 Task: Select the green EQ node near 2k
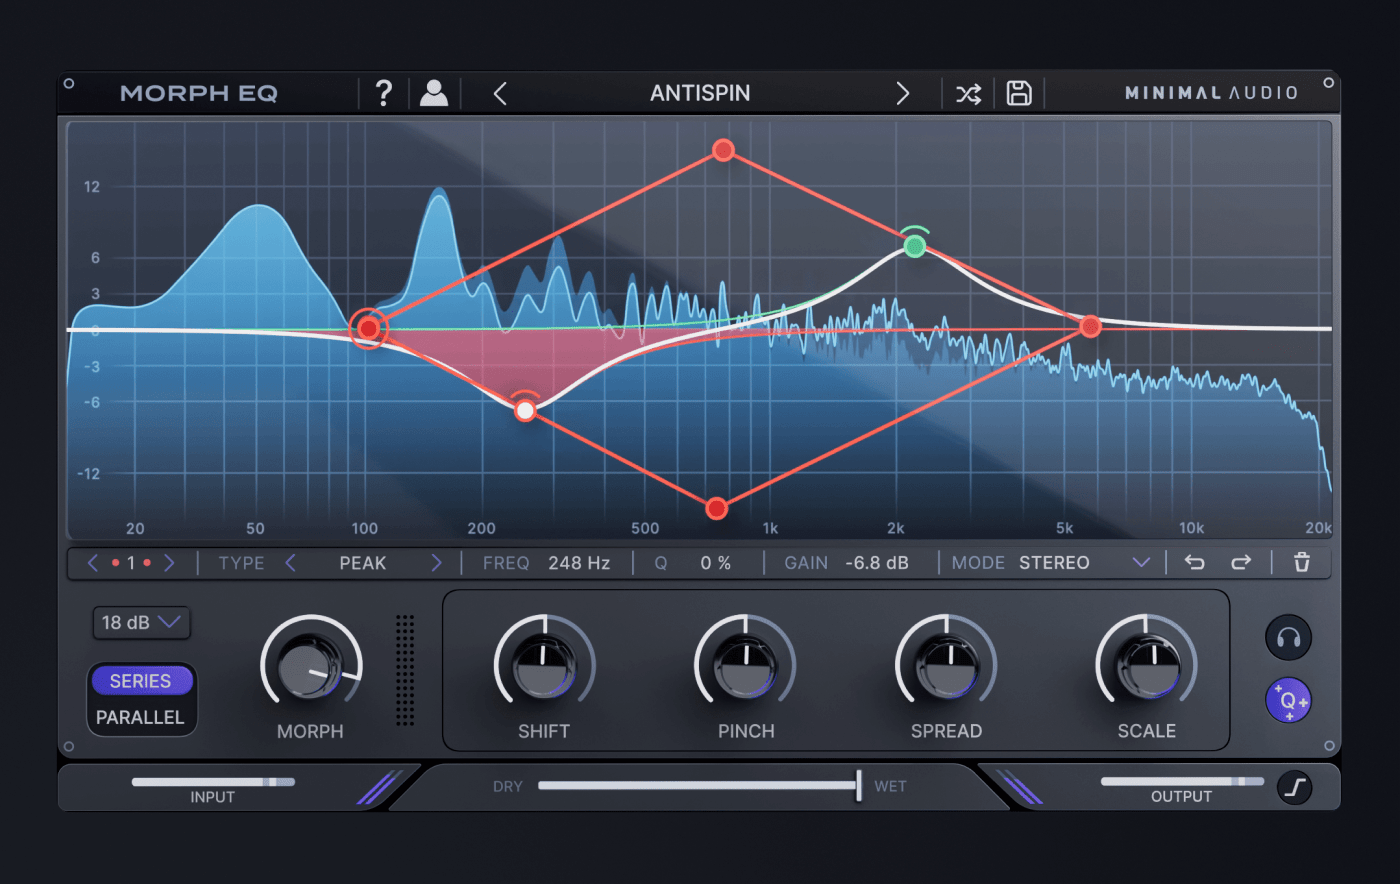click(x=914, y=245)
